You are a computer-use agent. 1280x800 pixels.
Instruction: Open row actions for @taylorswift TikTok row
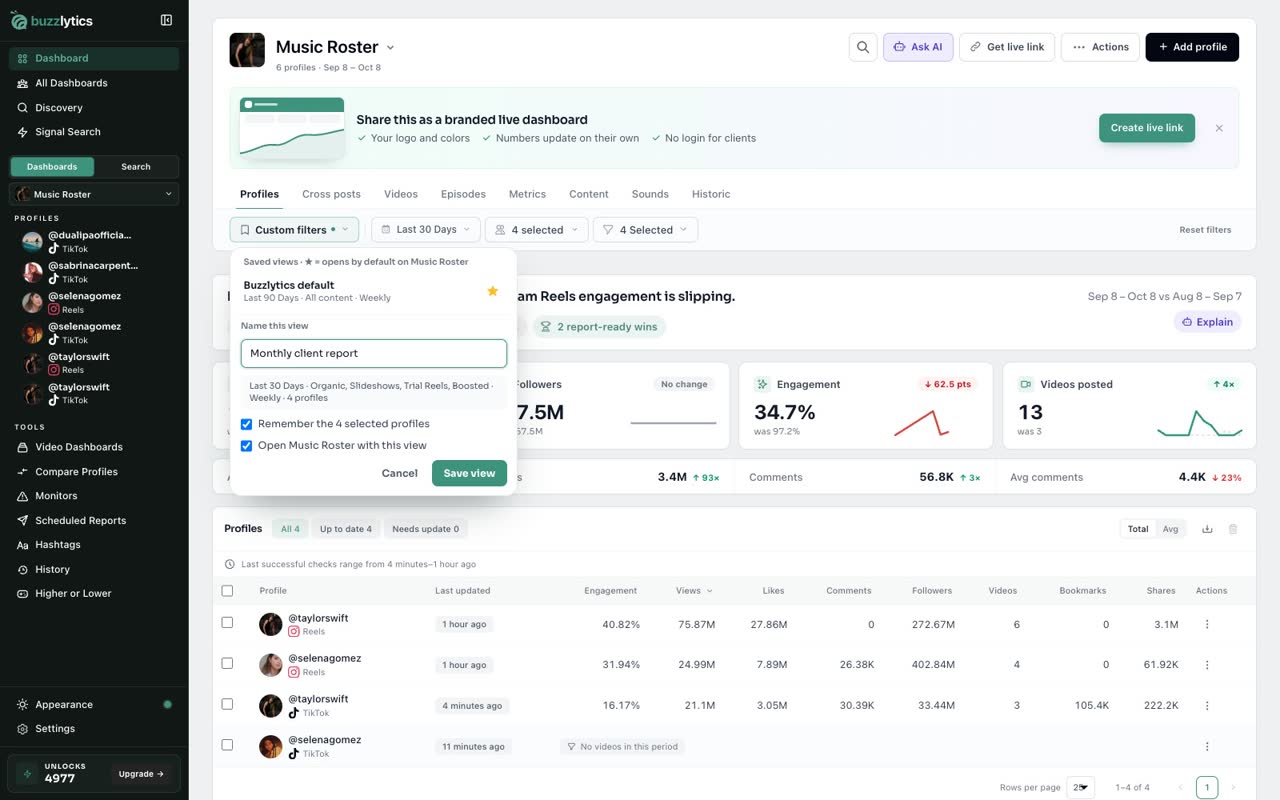(1207, 706)
